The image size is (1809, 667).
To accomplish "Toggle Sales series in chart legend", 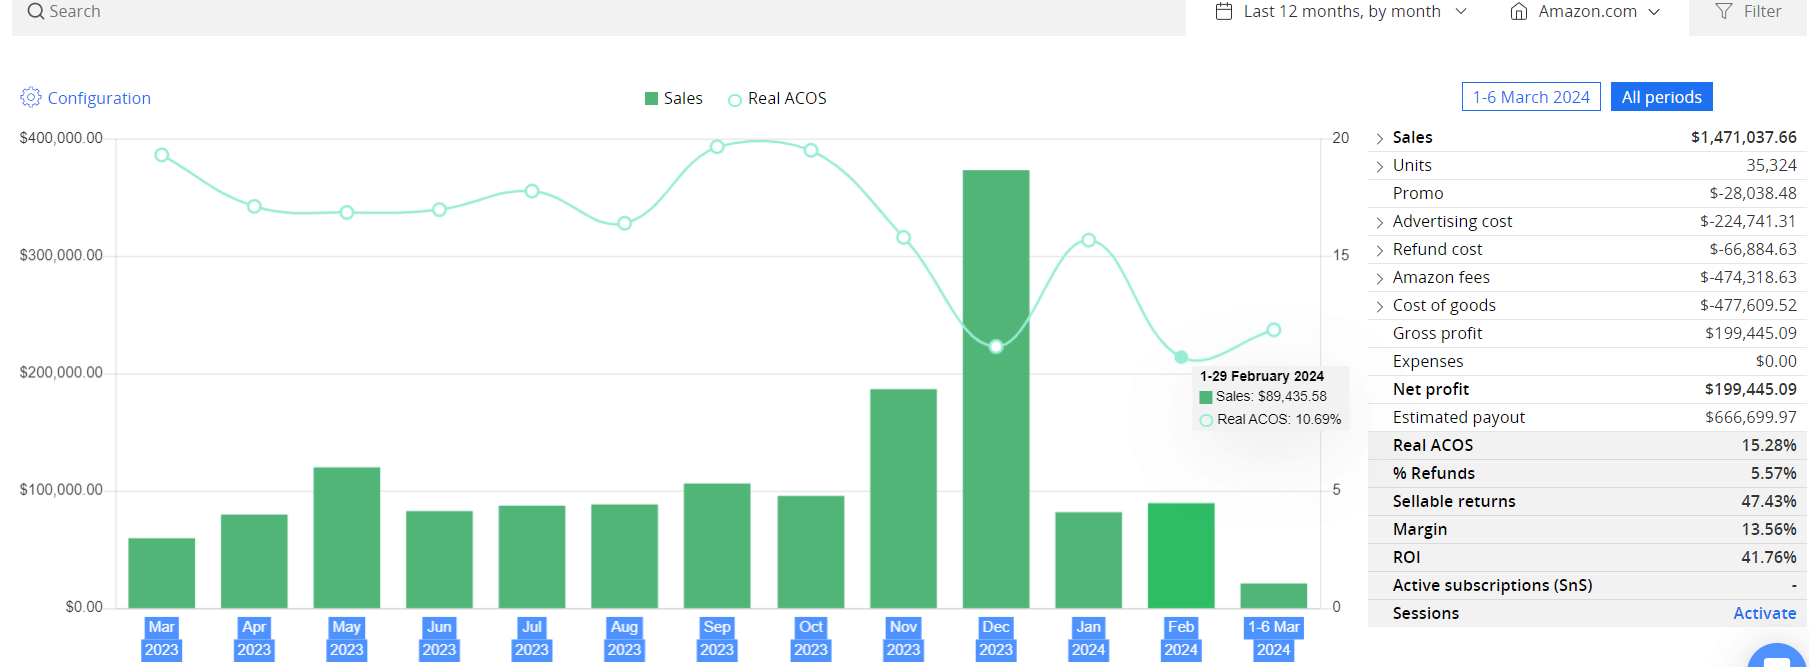I will point(674,98).
